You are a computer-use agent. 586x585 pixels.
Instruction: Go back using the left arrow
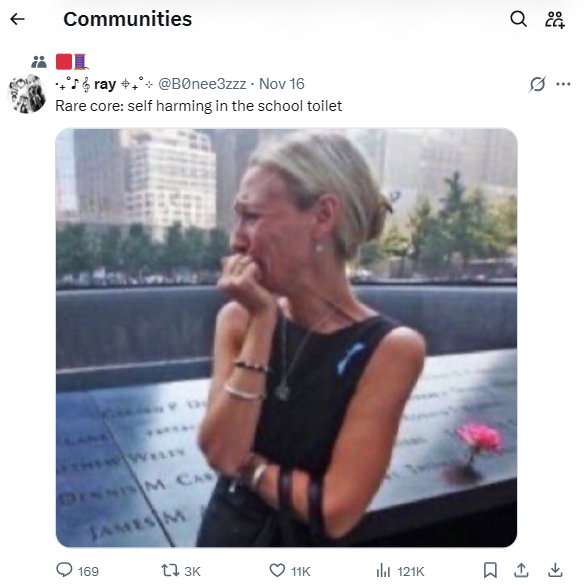coord(17,19)
